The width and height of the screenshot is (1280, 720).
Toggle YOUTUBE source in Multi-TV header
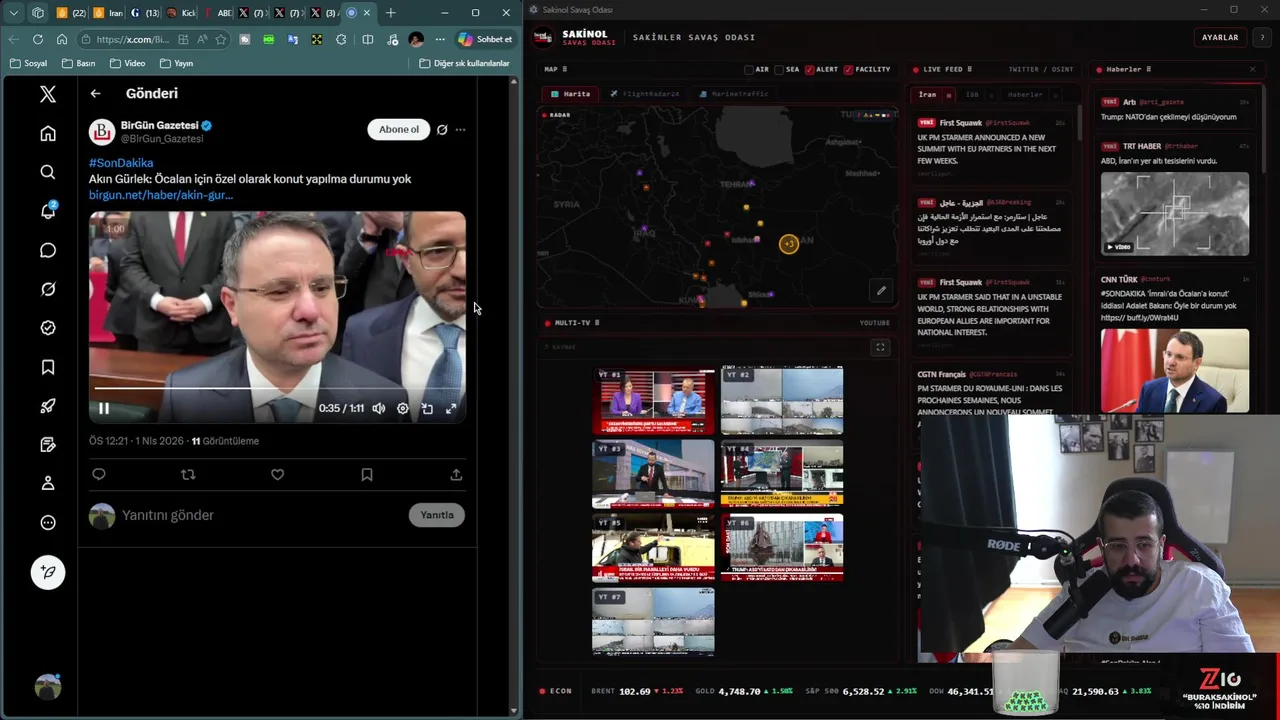874,323
